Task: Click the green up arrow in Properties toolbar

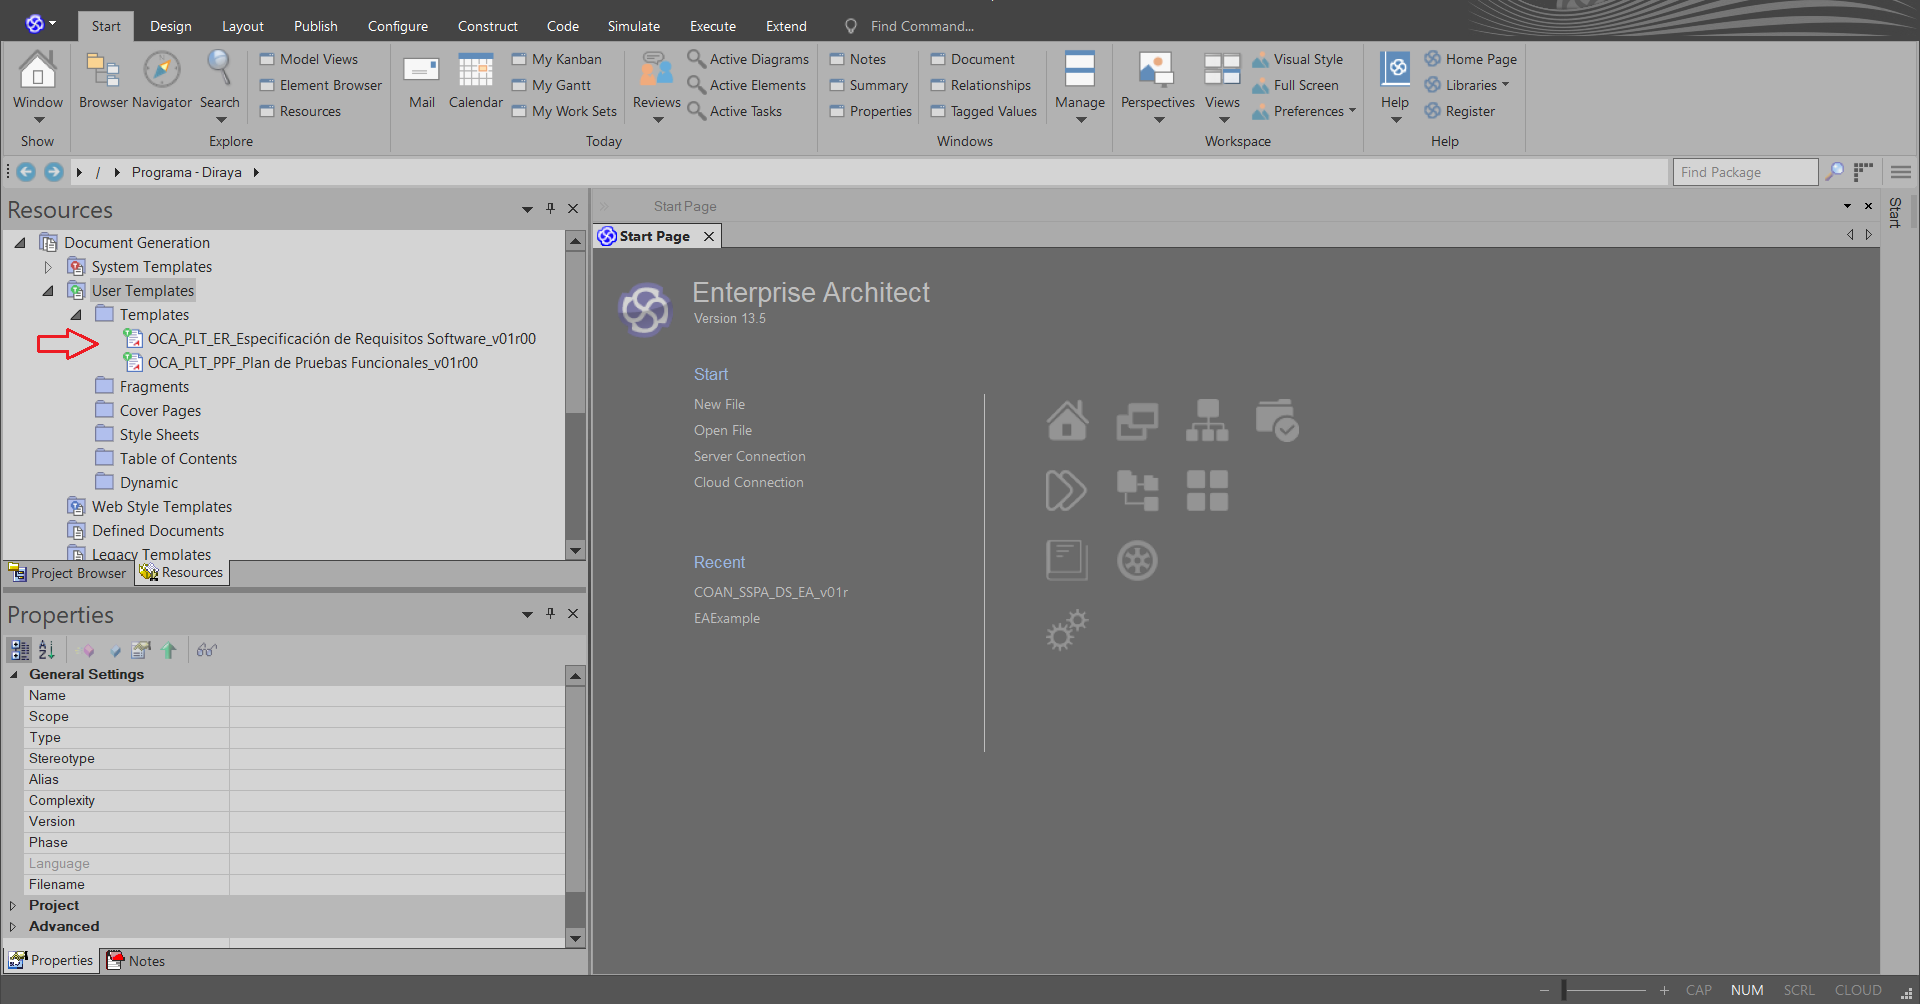Action: tap(169, 650)
